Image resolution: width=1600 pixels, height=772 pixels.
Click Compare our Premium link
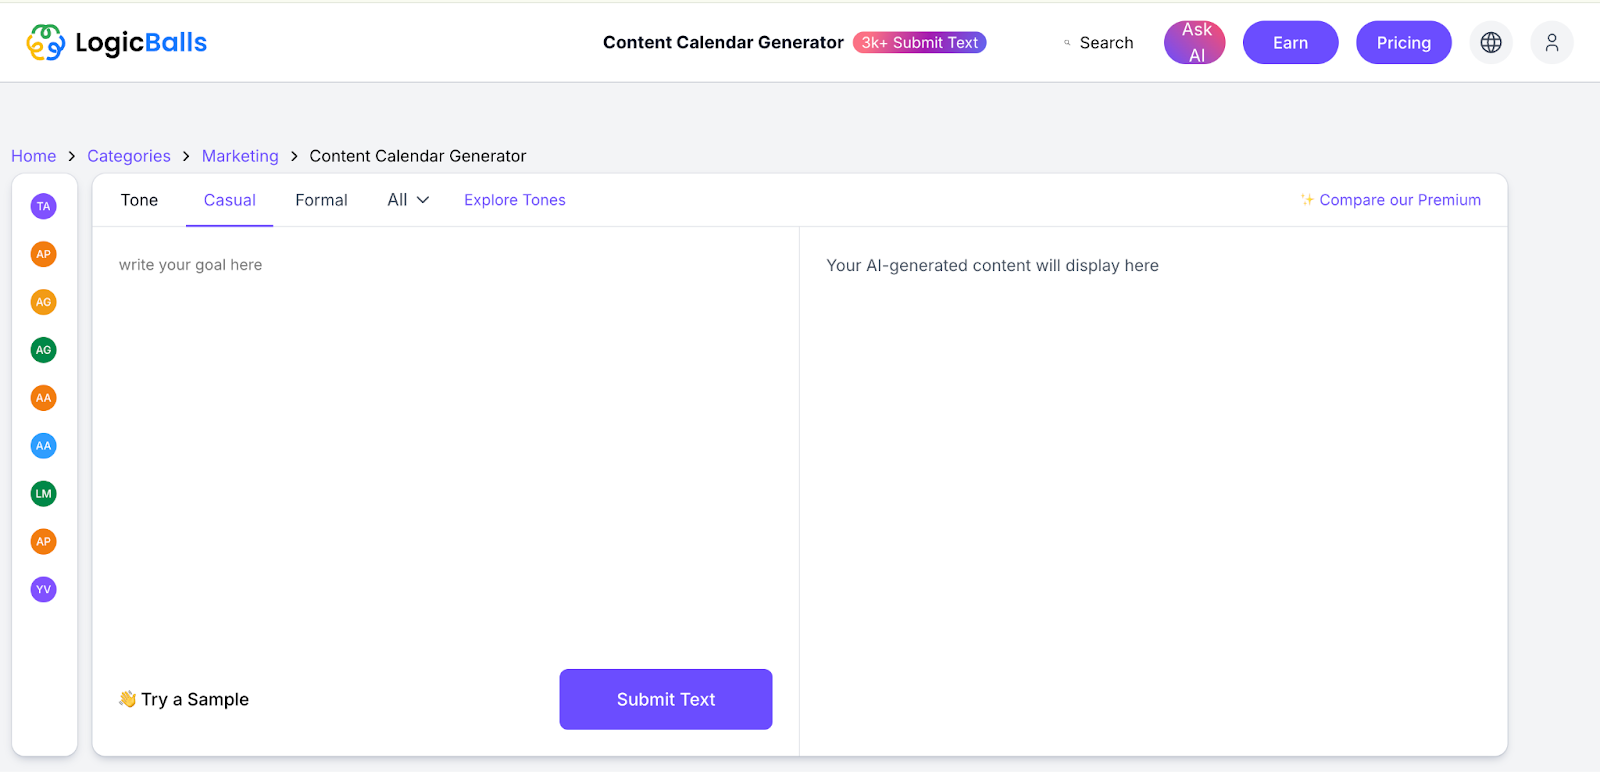pyautogui.click(x=1391, y=200)
